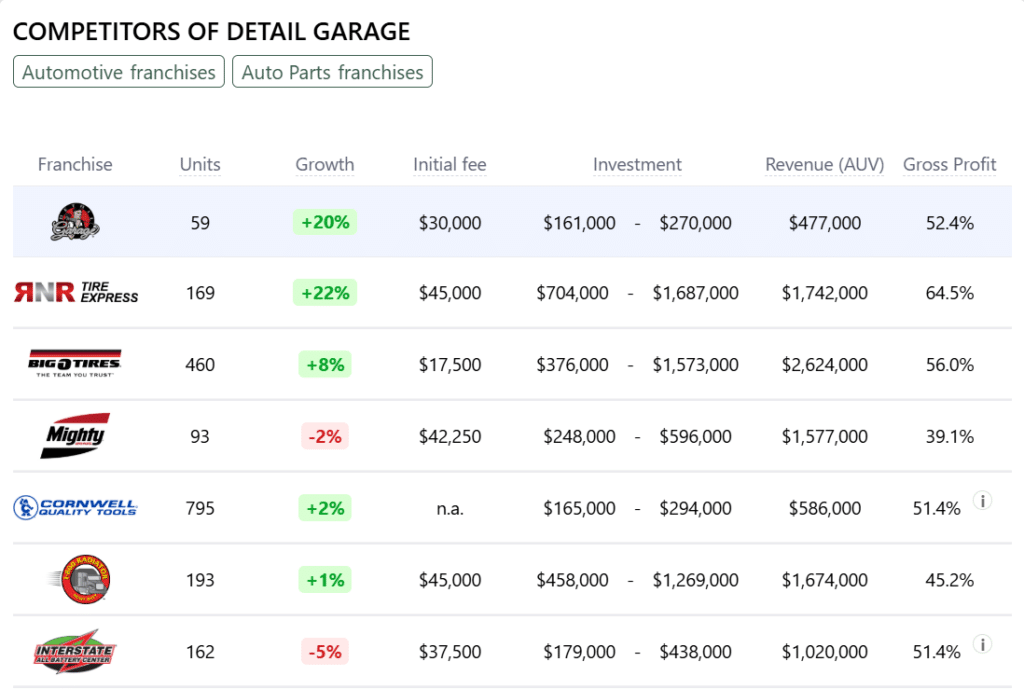Click the -2% growth badge
The height and width of the screenshot is (689, 1024).
click(325, 436)
